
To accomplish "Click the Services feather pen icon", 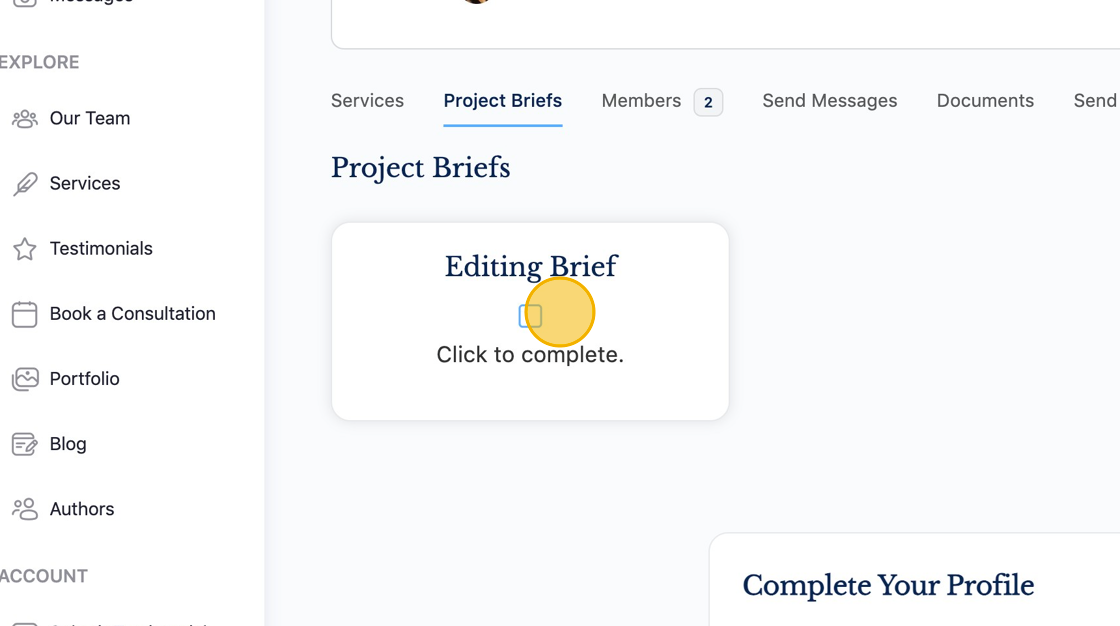I will 25,184.
